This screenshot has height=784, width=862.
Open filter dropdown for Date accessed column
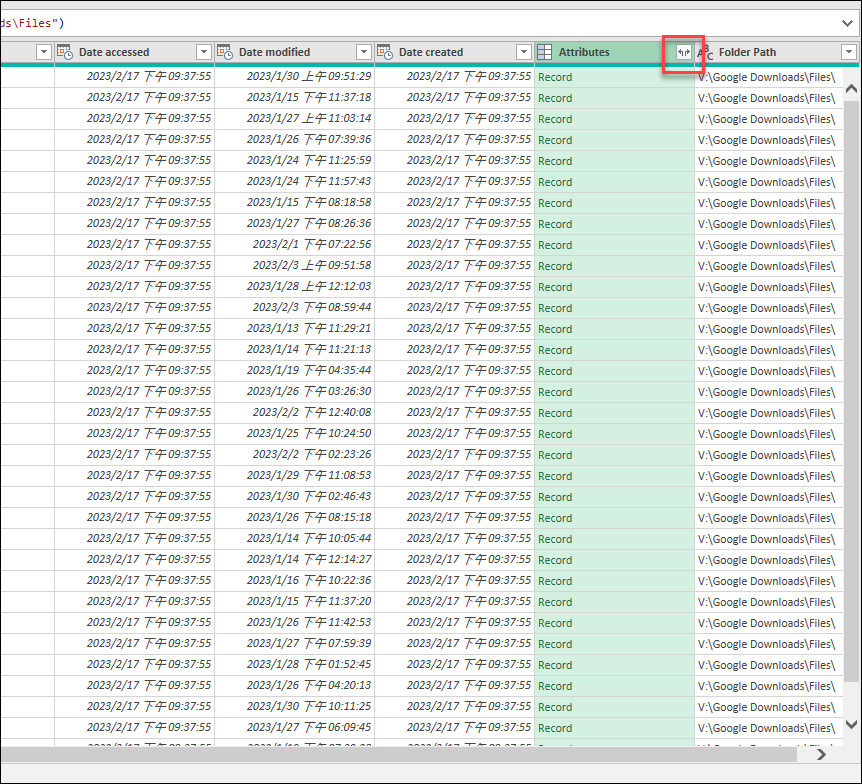(204, 52)
